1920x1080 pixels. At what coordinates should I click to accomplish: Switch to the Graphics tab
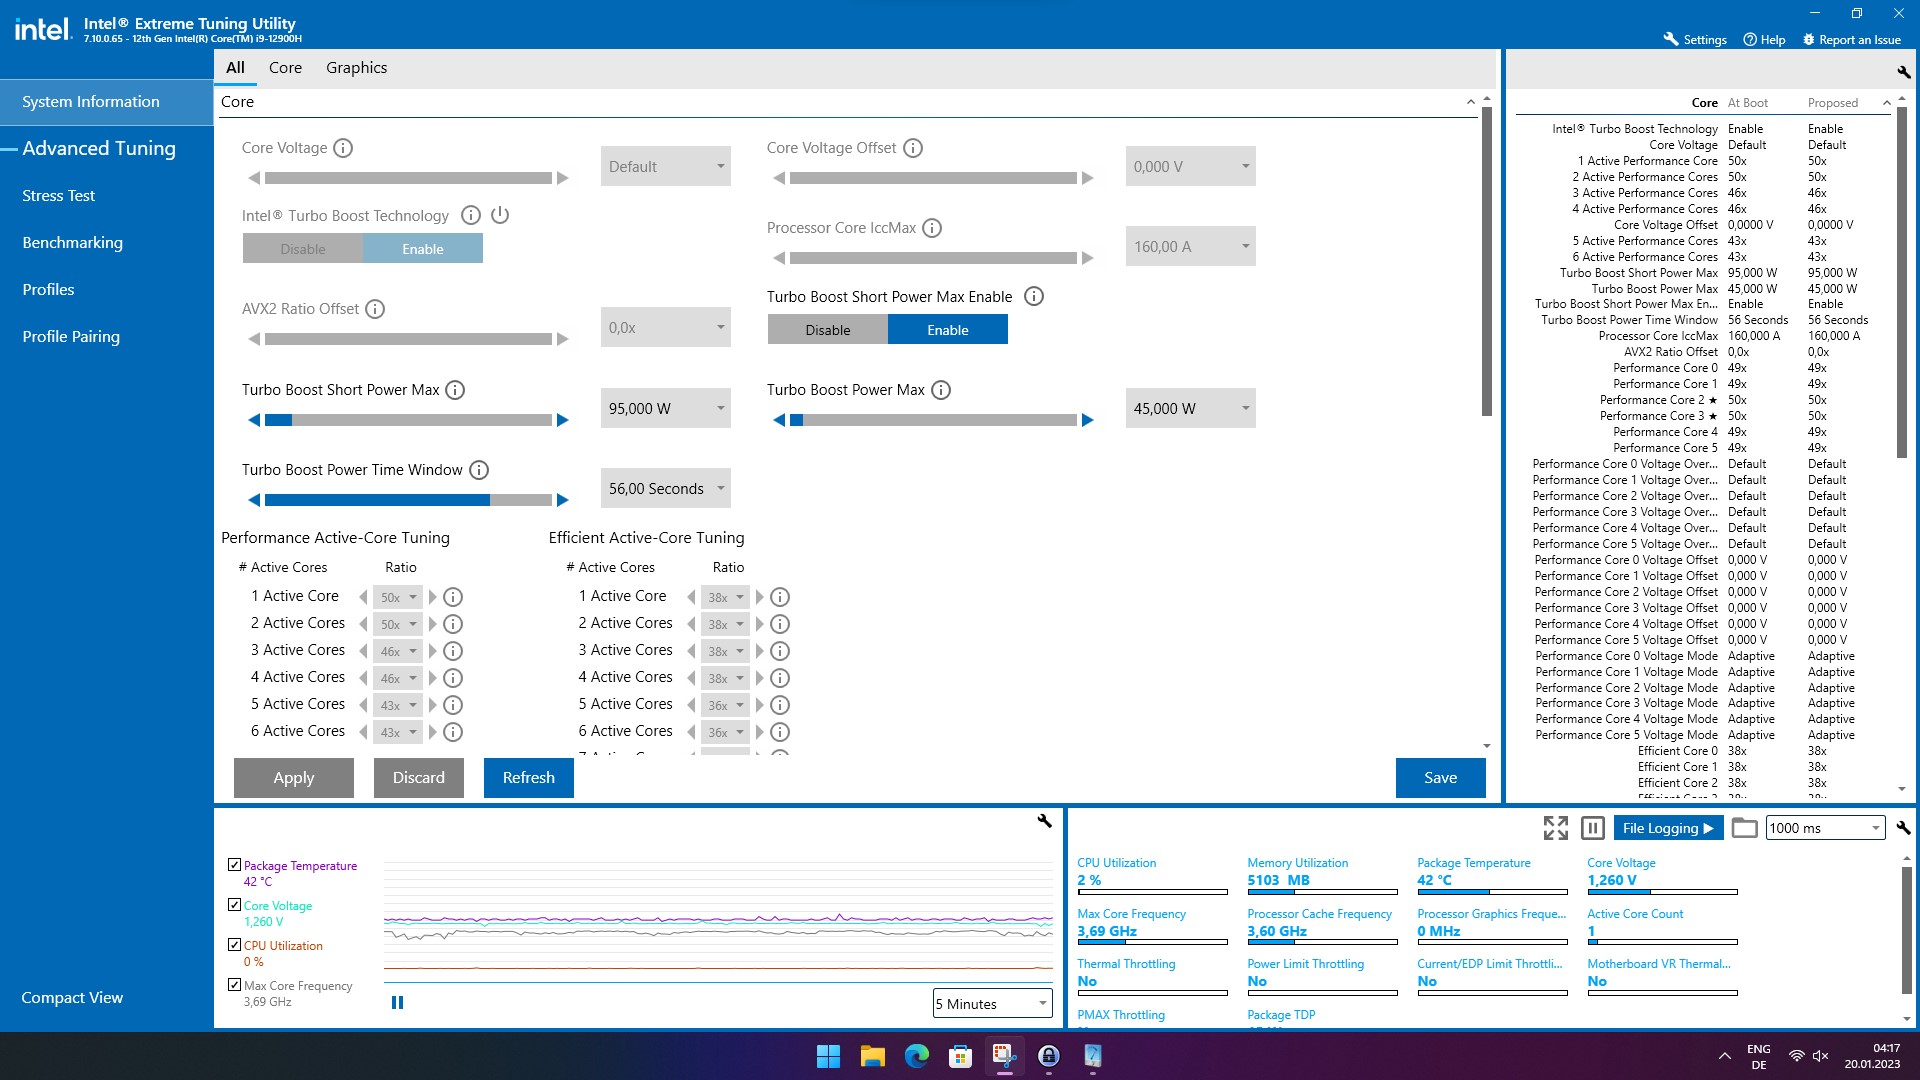pyautogui.click(x=356, y=67)
